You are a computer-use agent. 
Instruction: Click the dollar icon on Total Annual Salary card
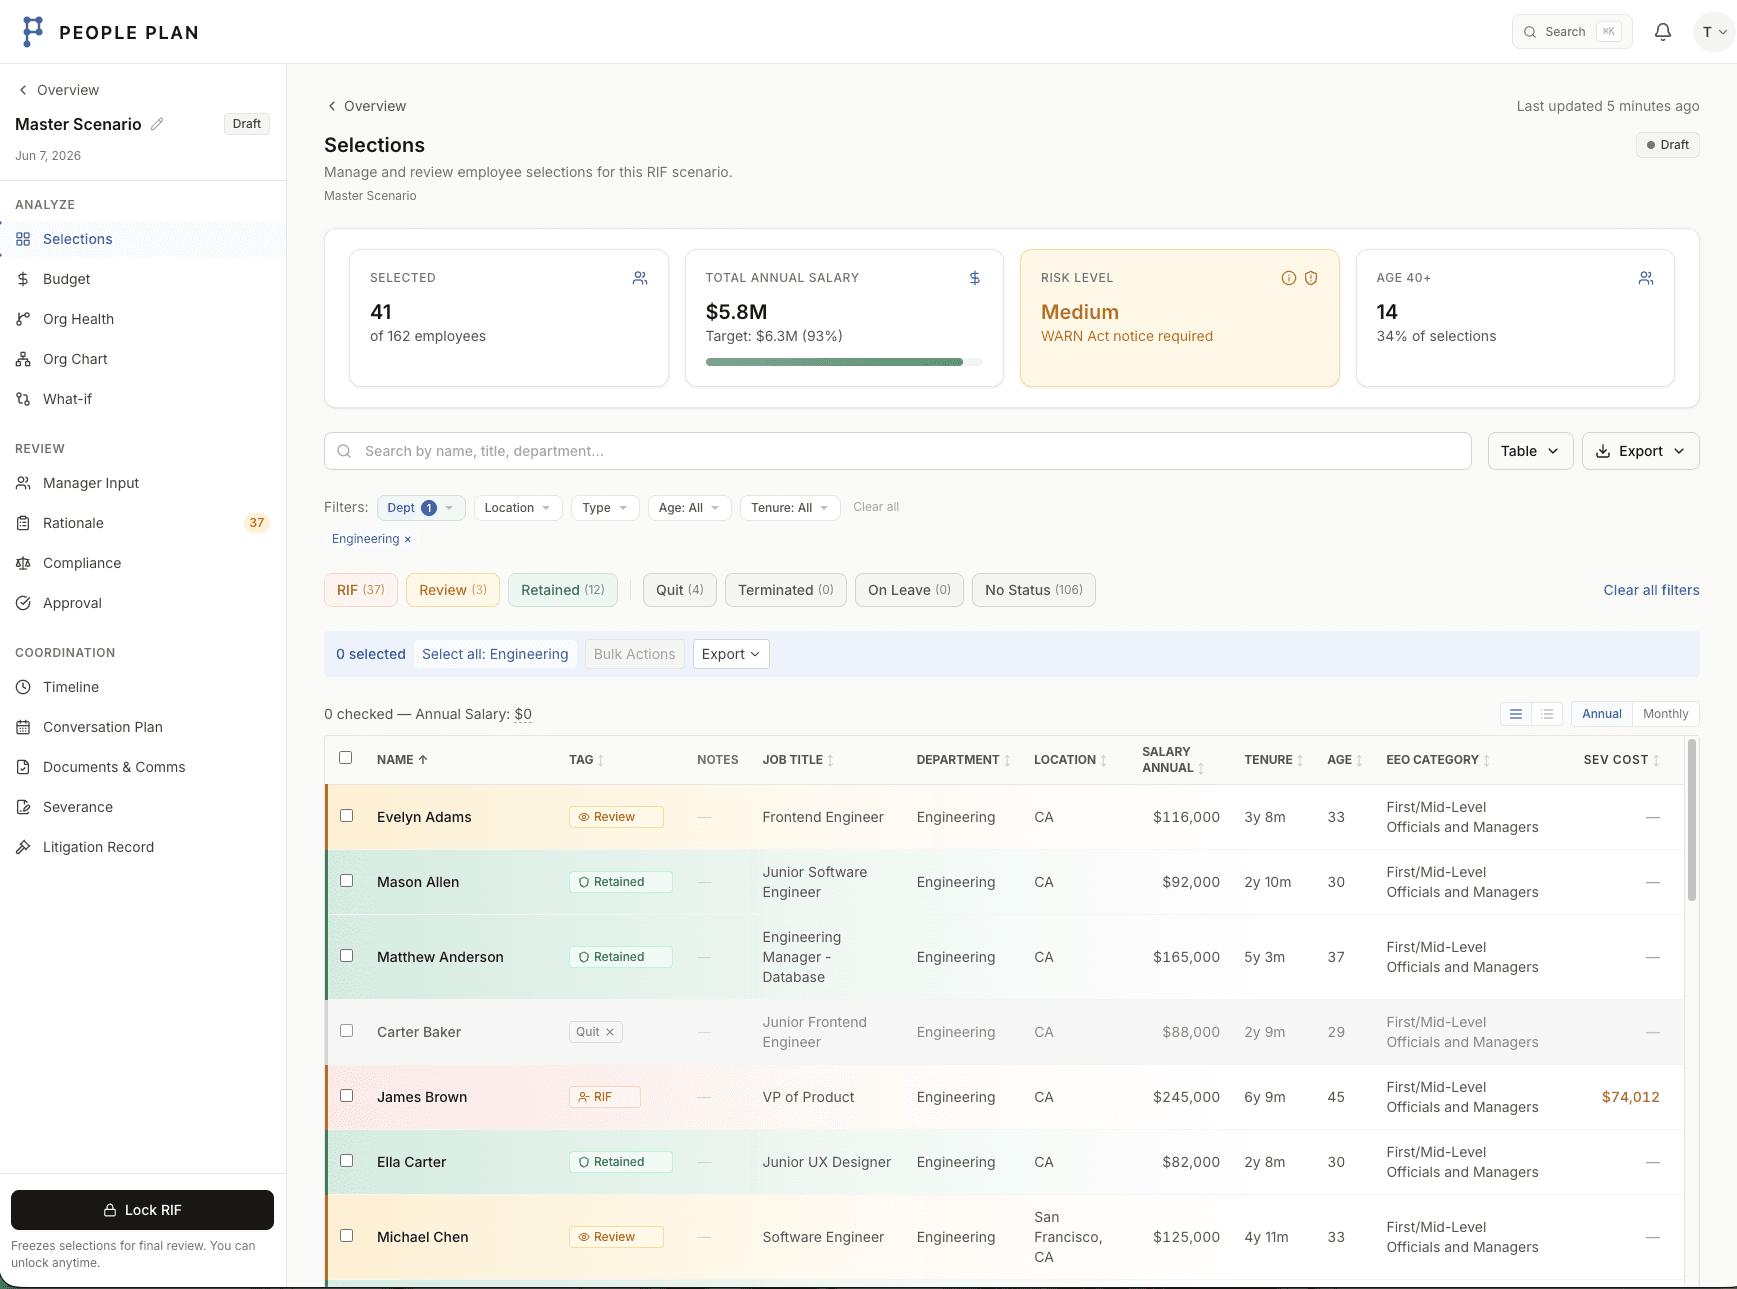click(975, 278)
